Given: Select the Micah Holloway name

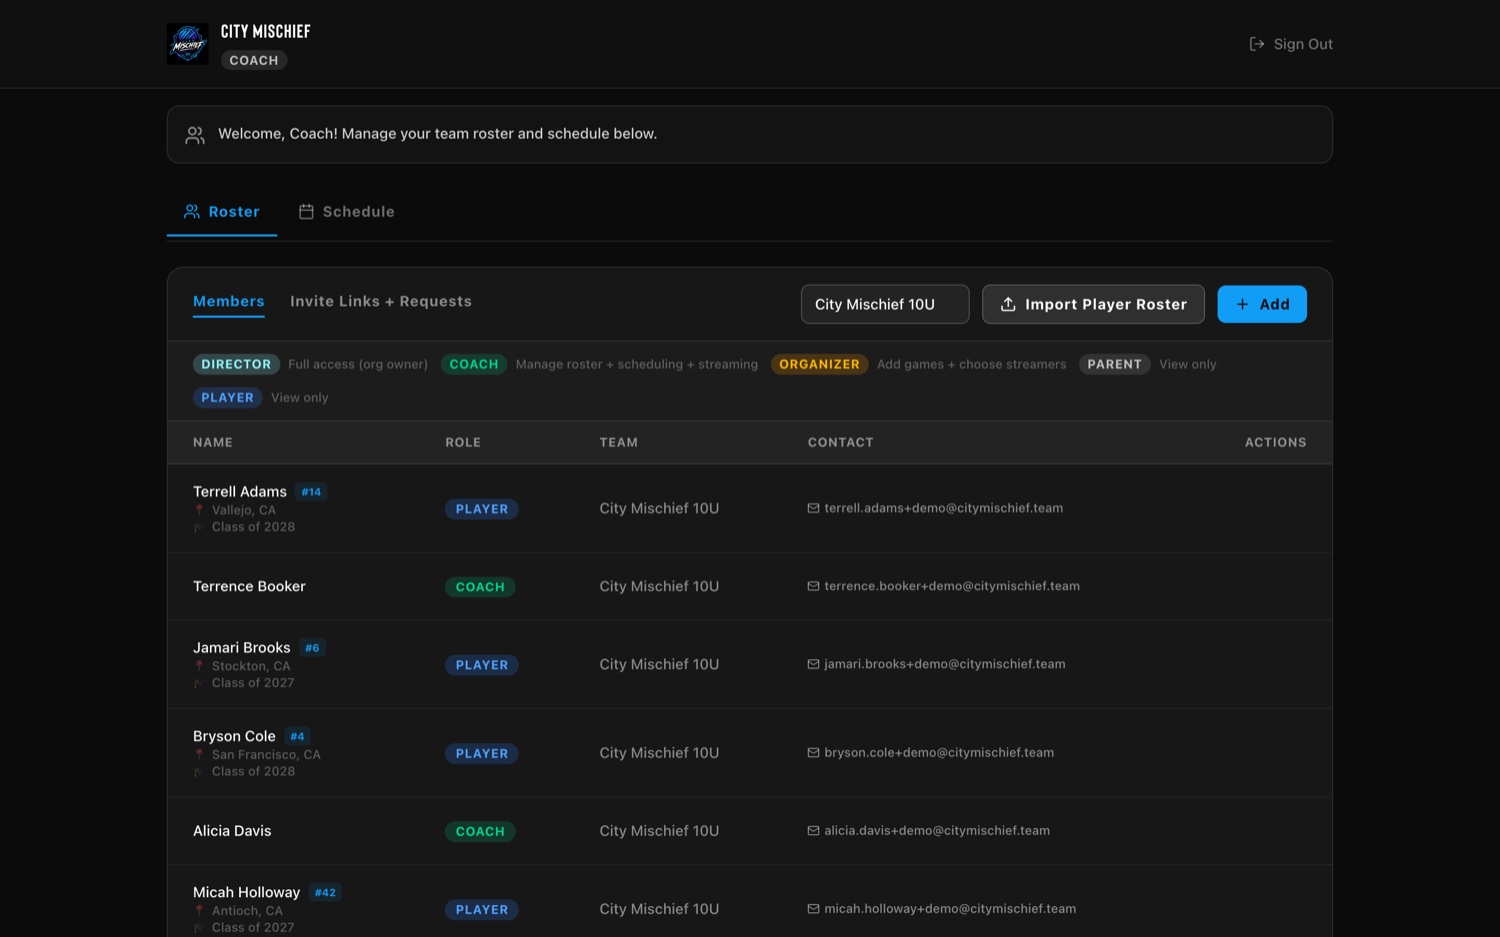Looking at the screenshot, I should click(246, 892).
